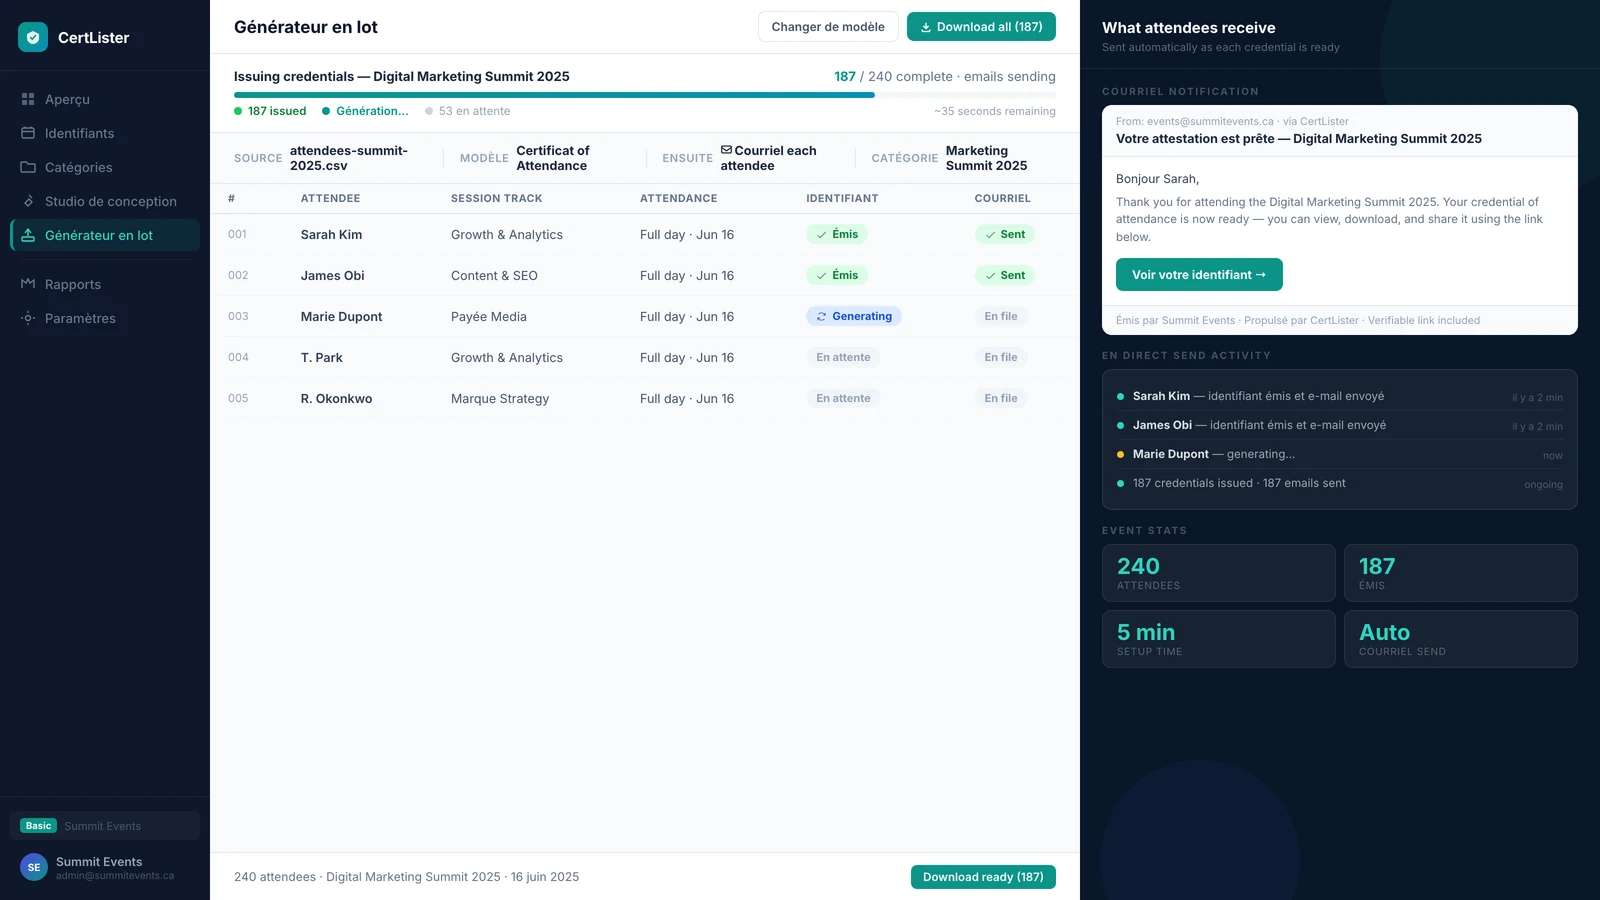Click Voir votre identifiant button
This screenshot has height=900, width=1600.
tap(1199, 275)
